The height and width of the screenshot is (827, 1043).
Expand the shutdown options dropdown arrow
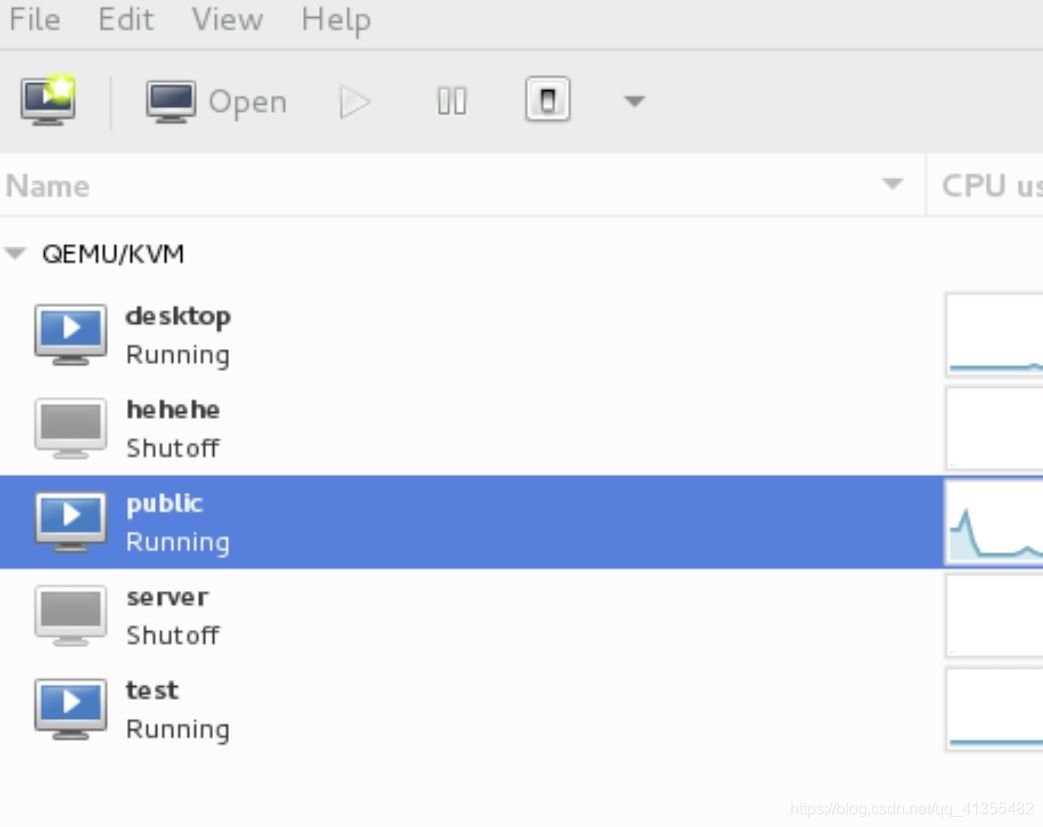pos(634,101)
